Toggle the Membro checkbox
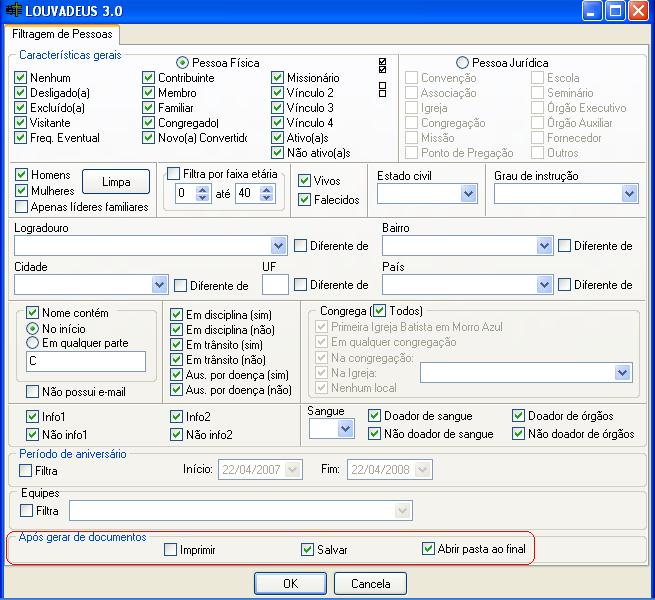 [x=148, y=93]
